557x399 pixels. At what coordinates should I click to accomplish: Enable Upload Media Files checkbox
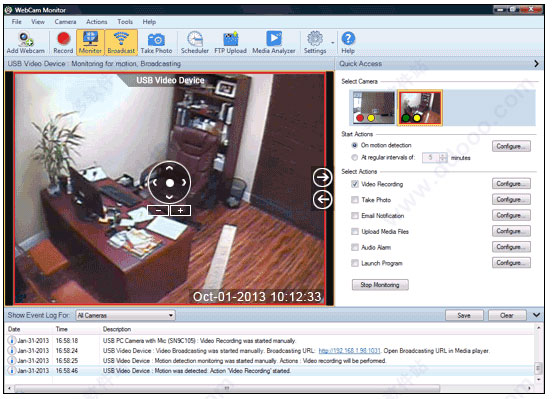coord(355,232)
